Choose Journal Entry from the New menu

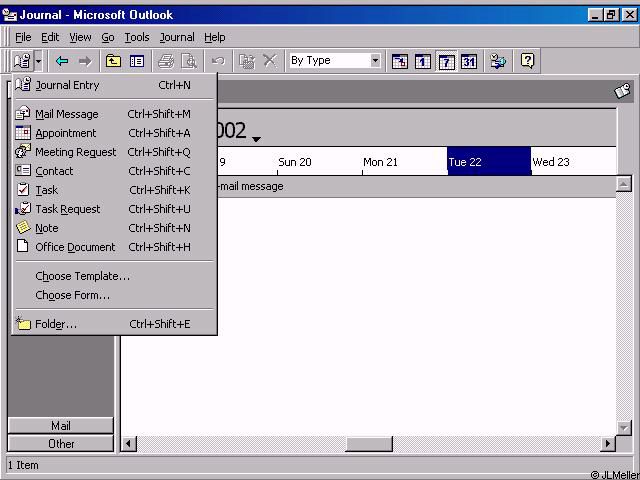114,85
